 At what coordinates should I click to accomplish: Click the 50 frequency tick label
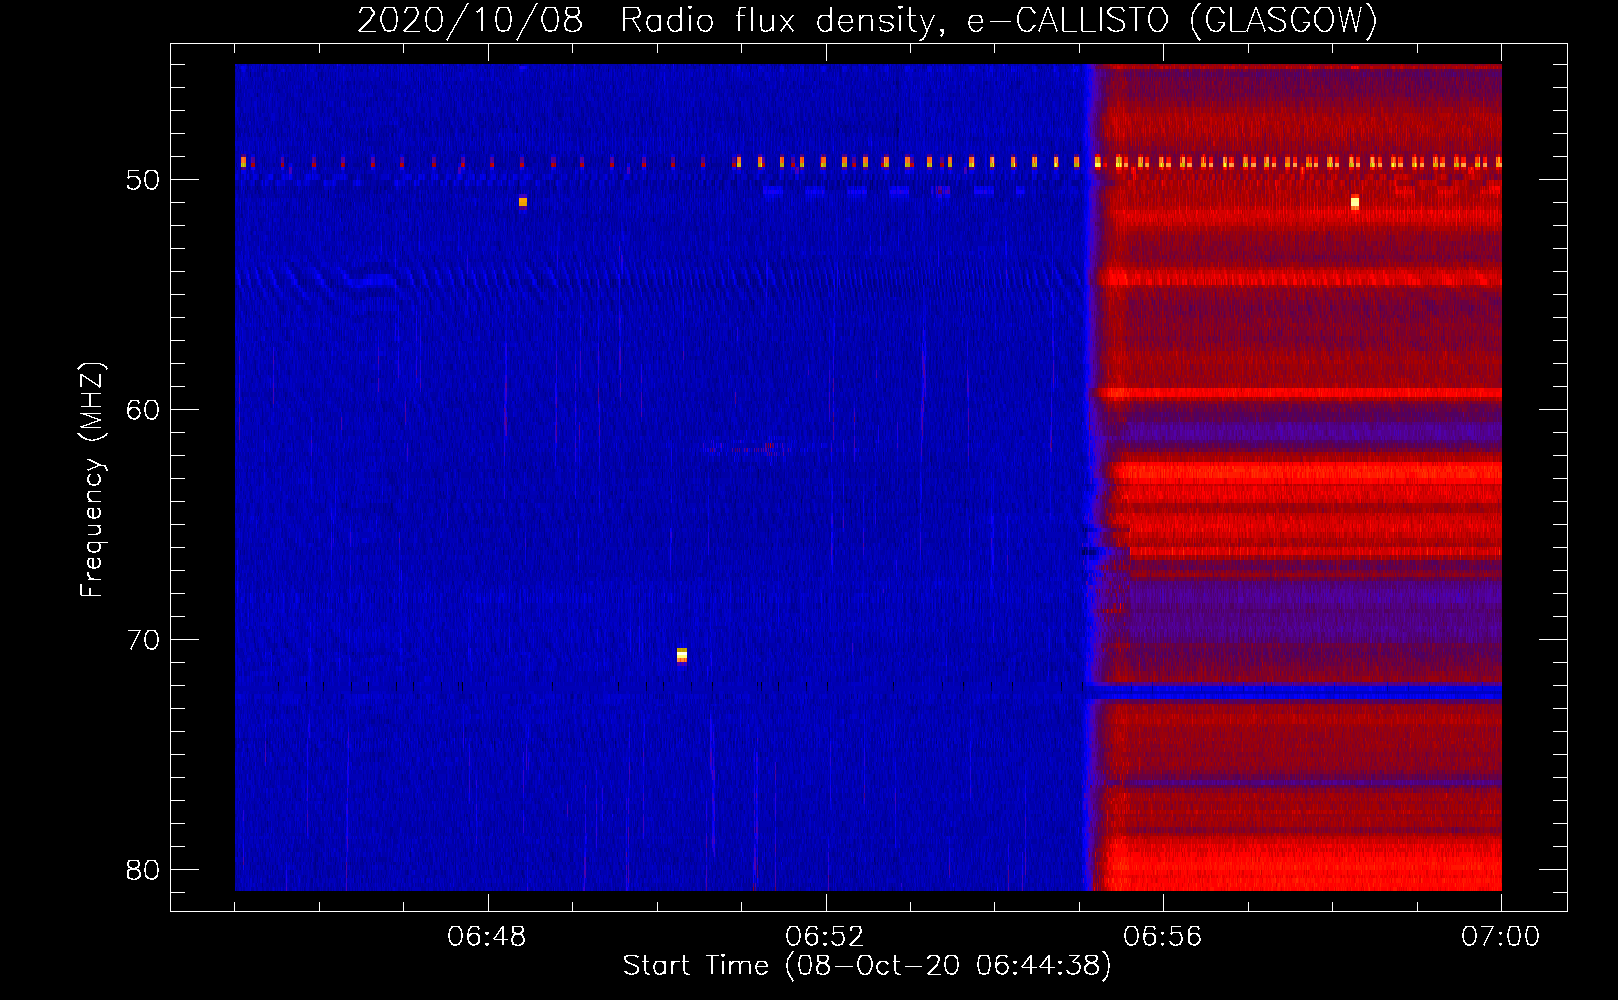(x=143, y=180)
